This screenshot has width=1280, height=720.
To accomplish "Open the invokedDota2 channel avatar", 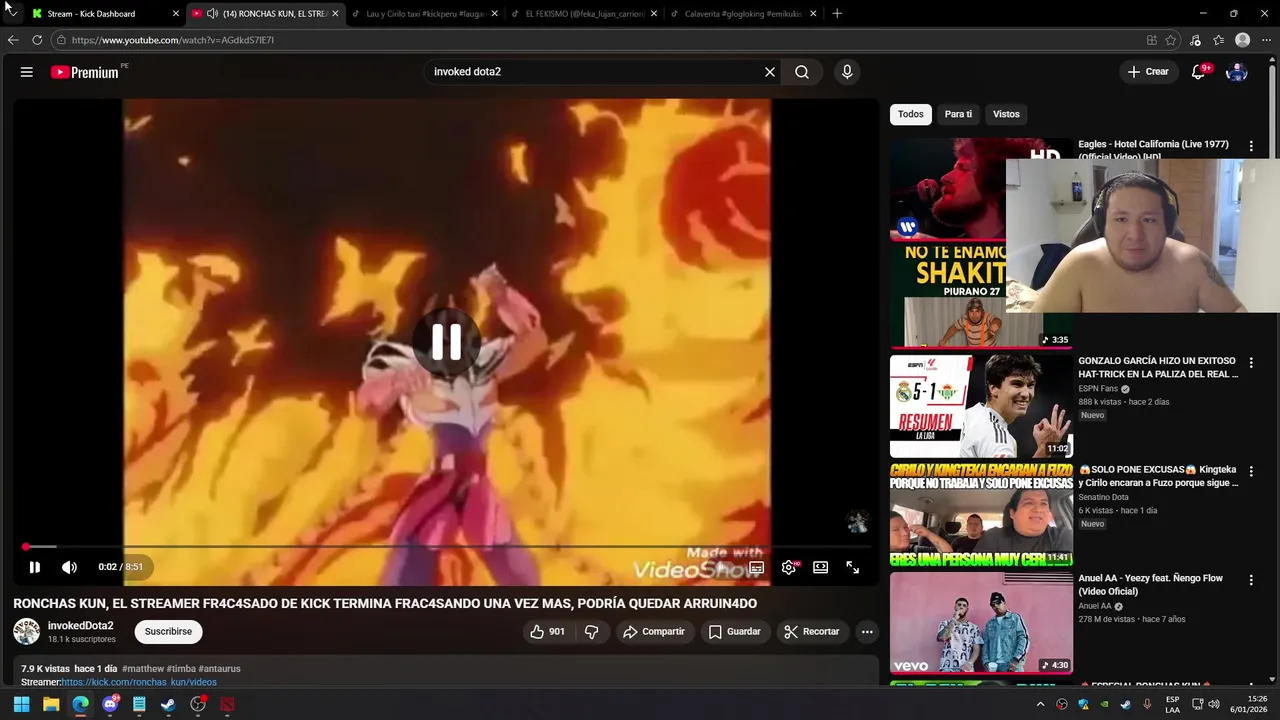I will (x=26, y=632).
